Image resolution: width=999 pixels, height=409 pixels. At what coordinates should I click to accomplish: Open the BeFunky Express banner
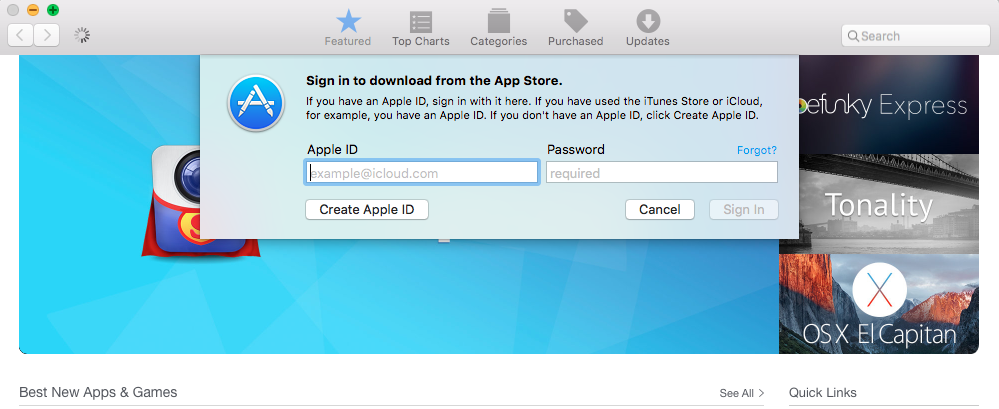coord(888,104)
